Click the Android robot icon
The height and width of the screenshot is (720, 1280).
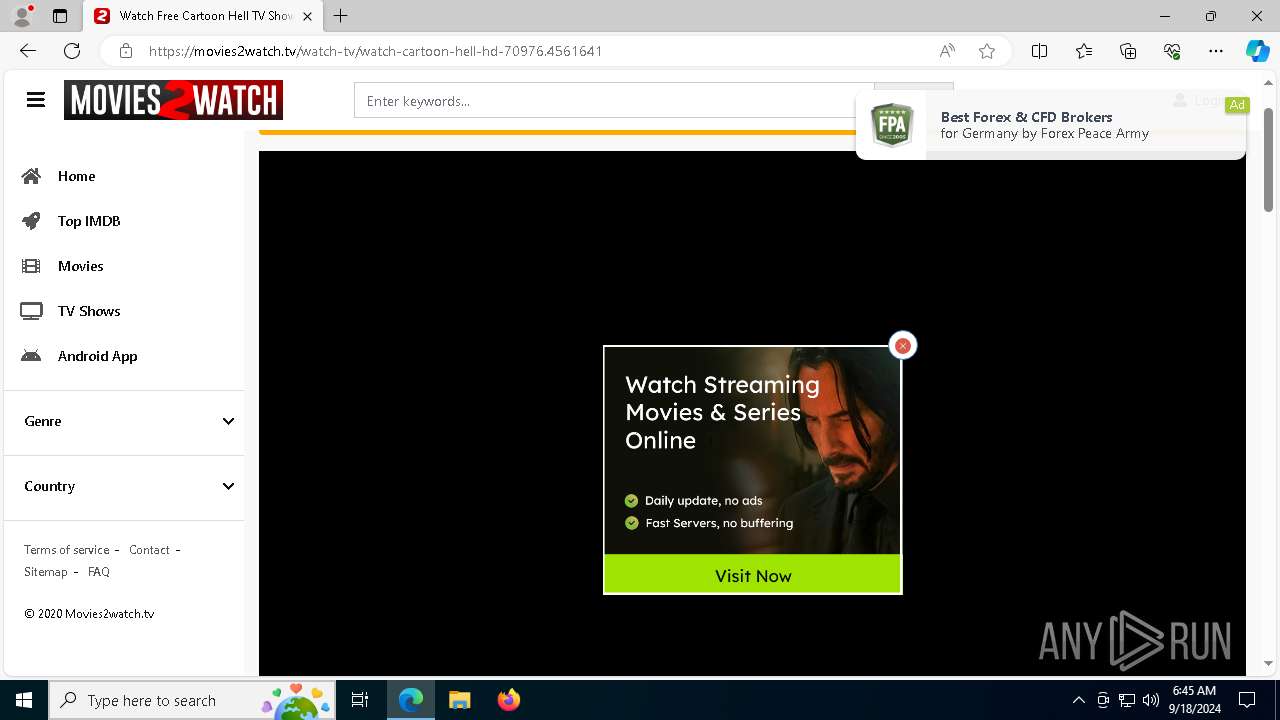click(x=32, y=356)
